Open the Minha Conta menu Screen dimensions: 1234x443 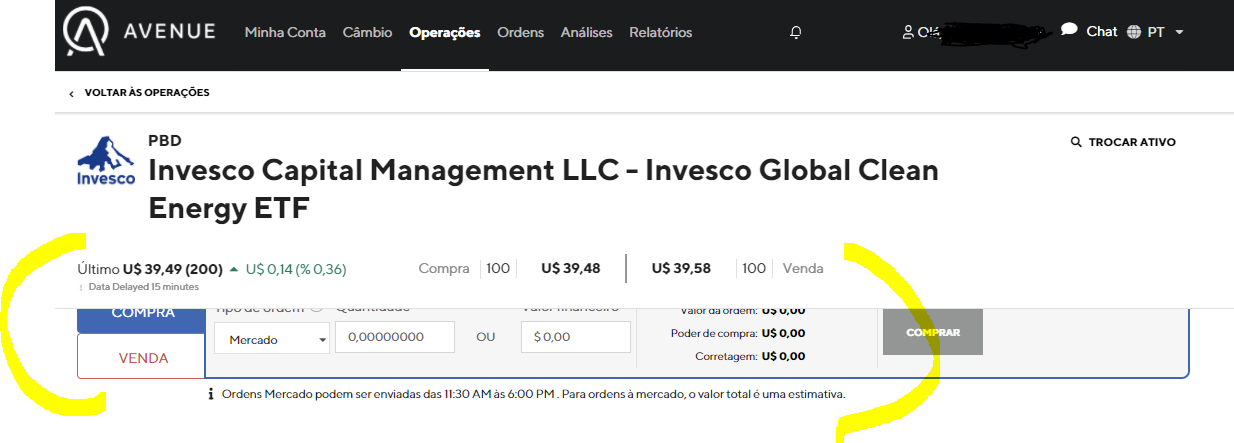[x=285, y=32]
